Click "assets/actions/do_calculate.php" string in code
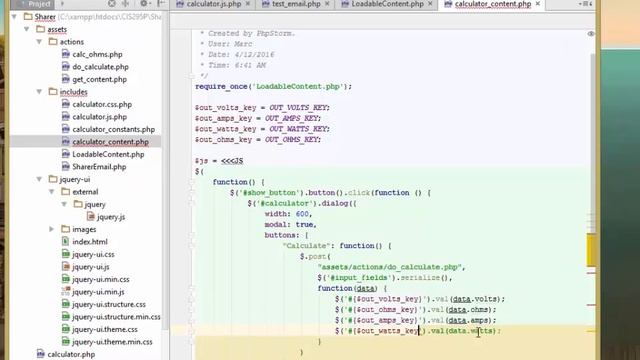The width and height of the screenshot is (640, 360). (x=389, y=267)
